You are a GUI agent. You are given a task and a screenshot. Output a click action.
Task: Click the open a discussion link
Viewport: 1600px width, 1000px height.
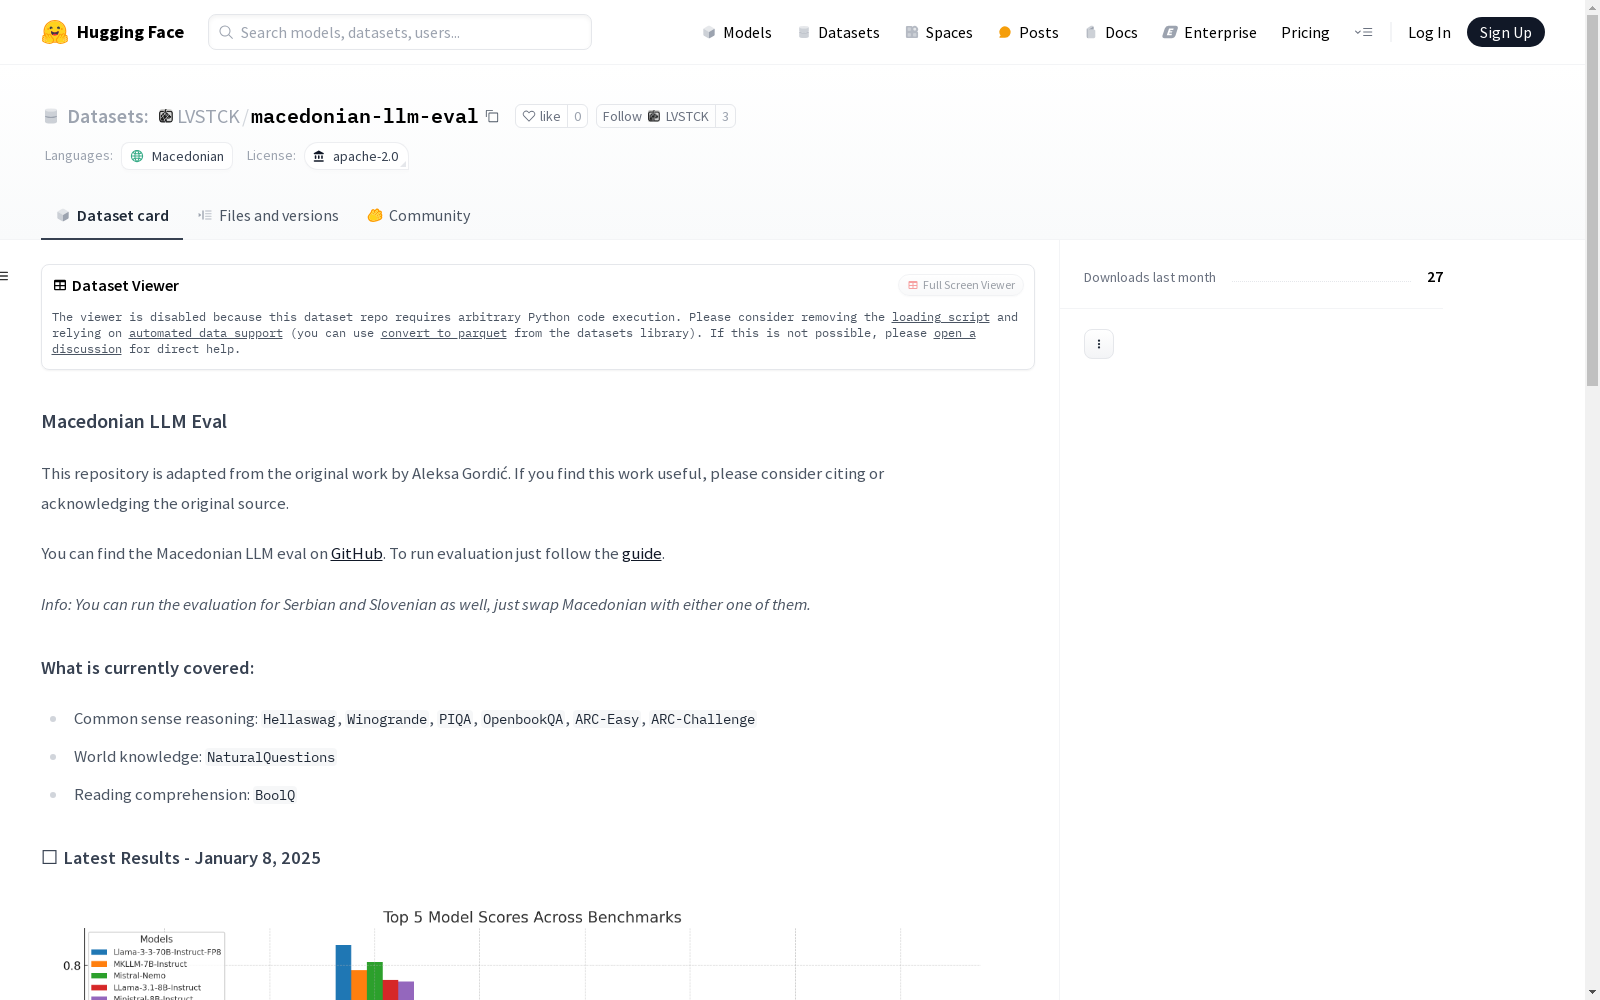point(955,333)
